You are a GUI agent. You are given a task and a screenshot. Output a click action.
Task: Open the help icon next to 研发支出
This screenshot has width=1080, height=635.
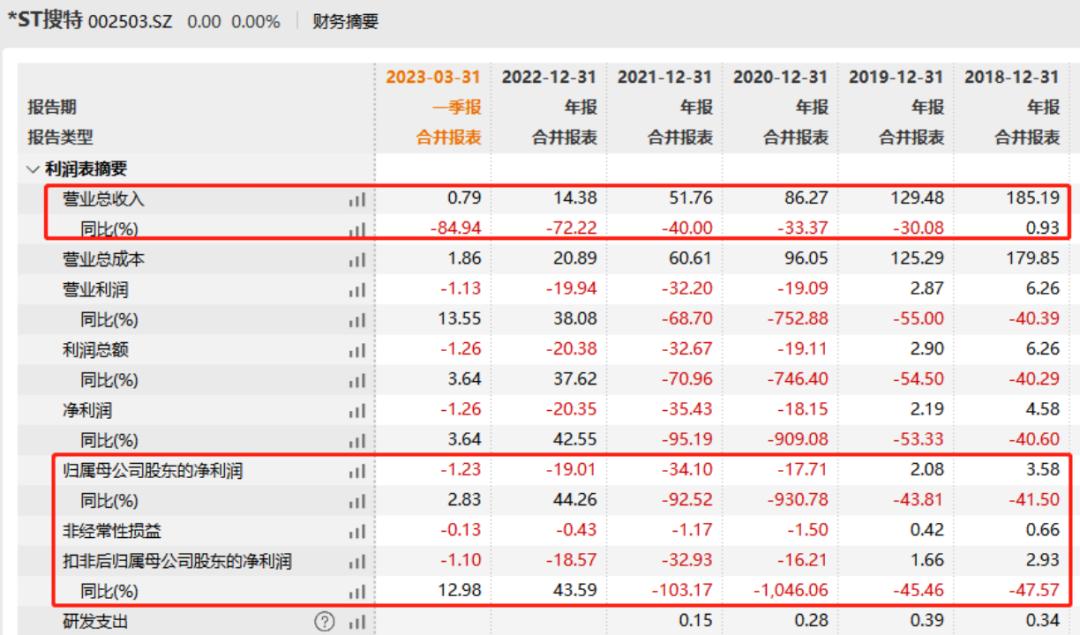323,621
